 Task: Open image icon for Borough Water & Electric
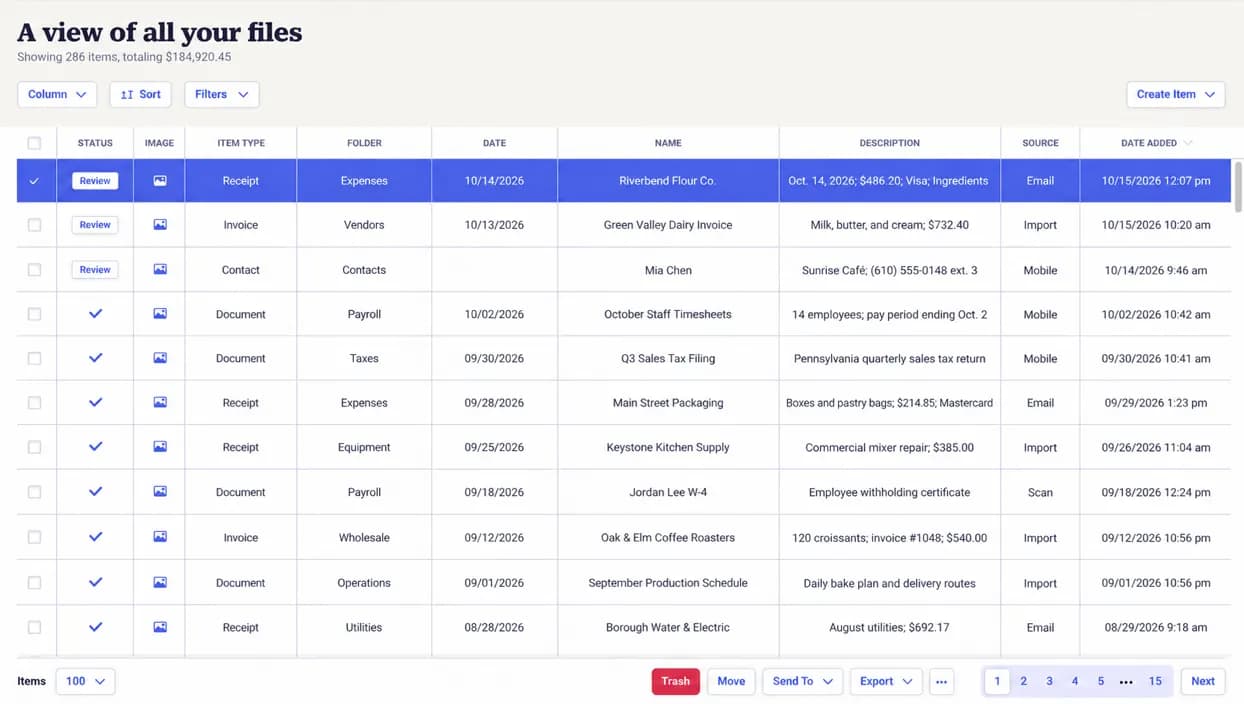point(160,627)
